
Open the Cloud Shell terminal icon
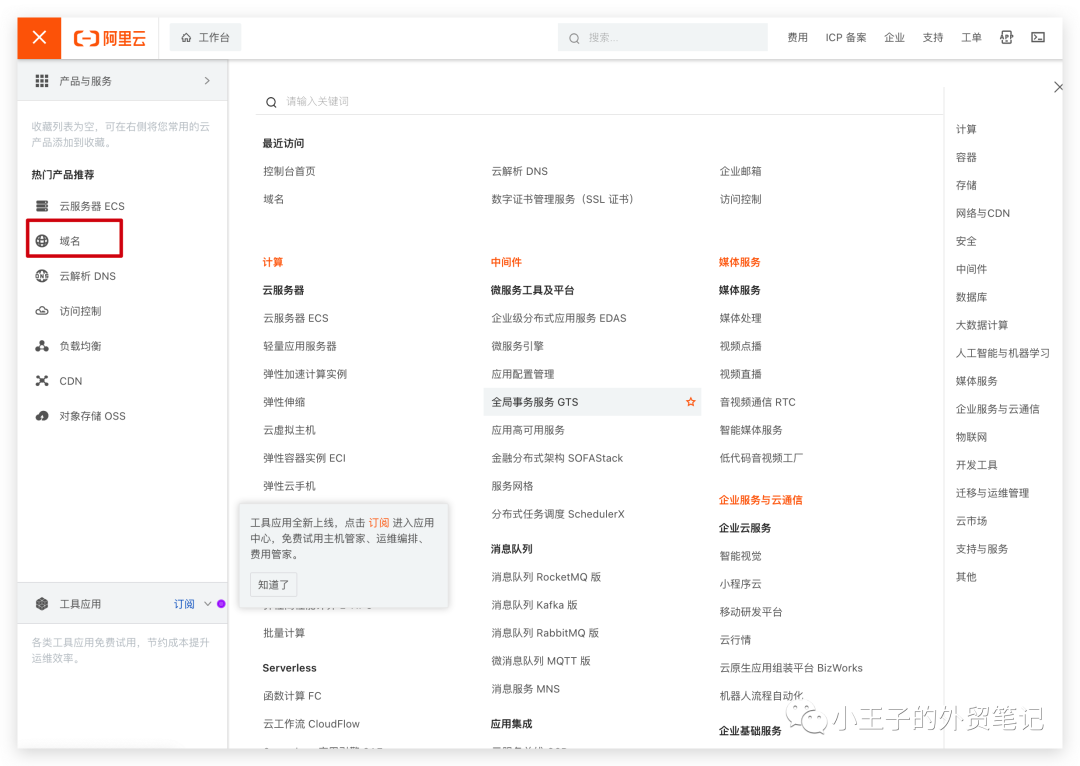[1038, 37]
